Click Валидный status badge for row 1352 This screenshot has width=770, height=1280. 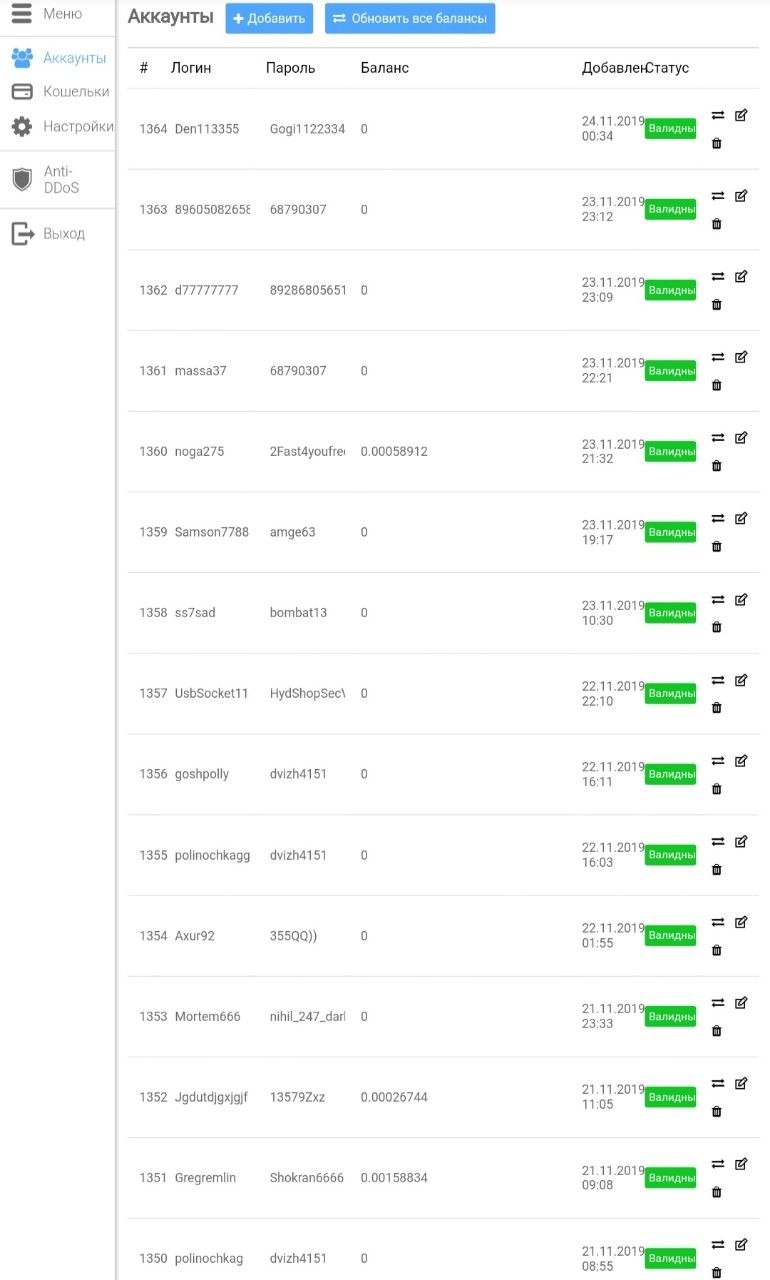point(670,1097)
